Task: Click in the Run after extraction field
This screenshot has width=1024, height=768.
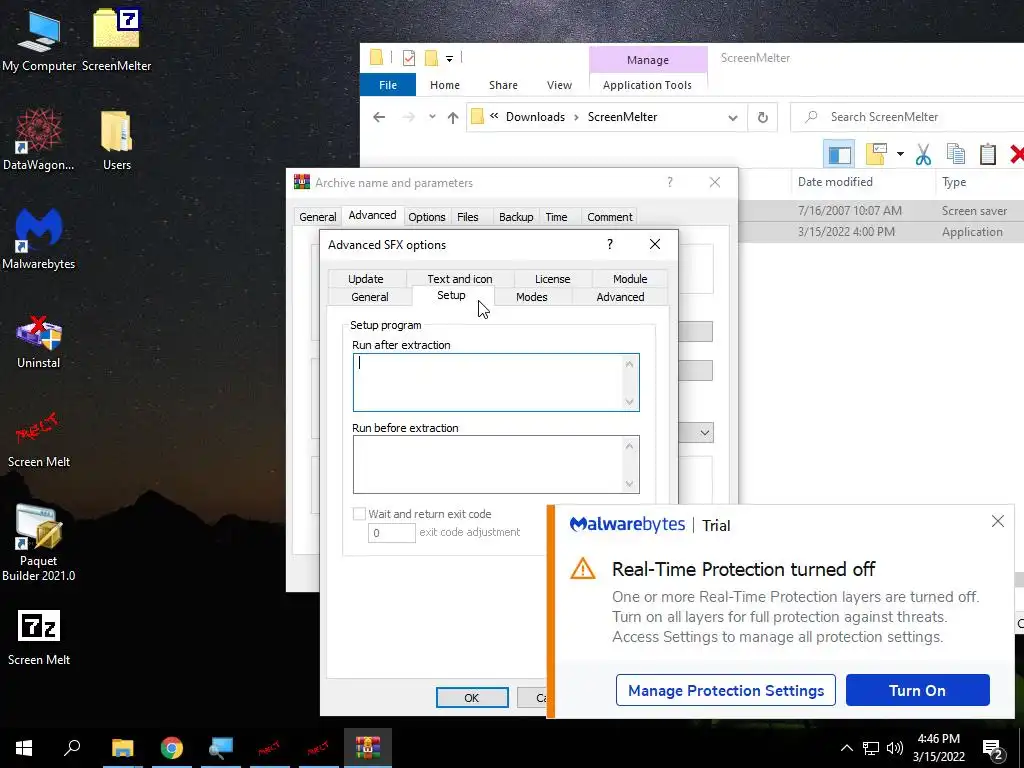Action: coord(496,383)
